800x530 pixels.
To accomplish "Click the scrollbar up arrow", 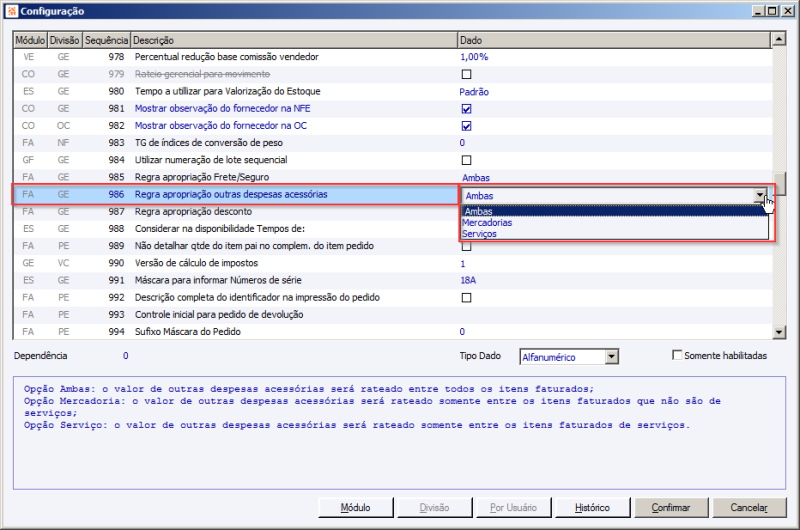I will [x=779, y=39].
